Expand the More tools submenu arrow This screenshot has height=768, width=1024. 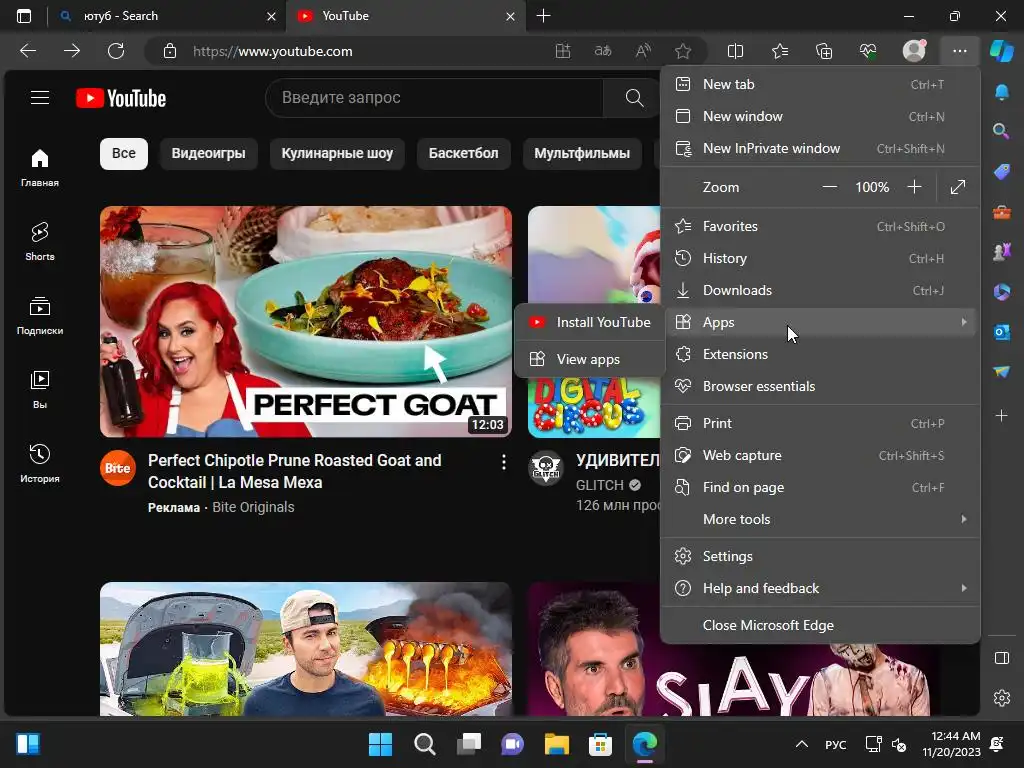[x=964, y=519]
